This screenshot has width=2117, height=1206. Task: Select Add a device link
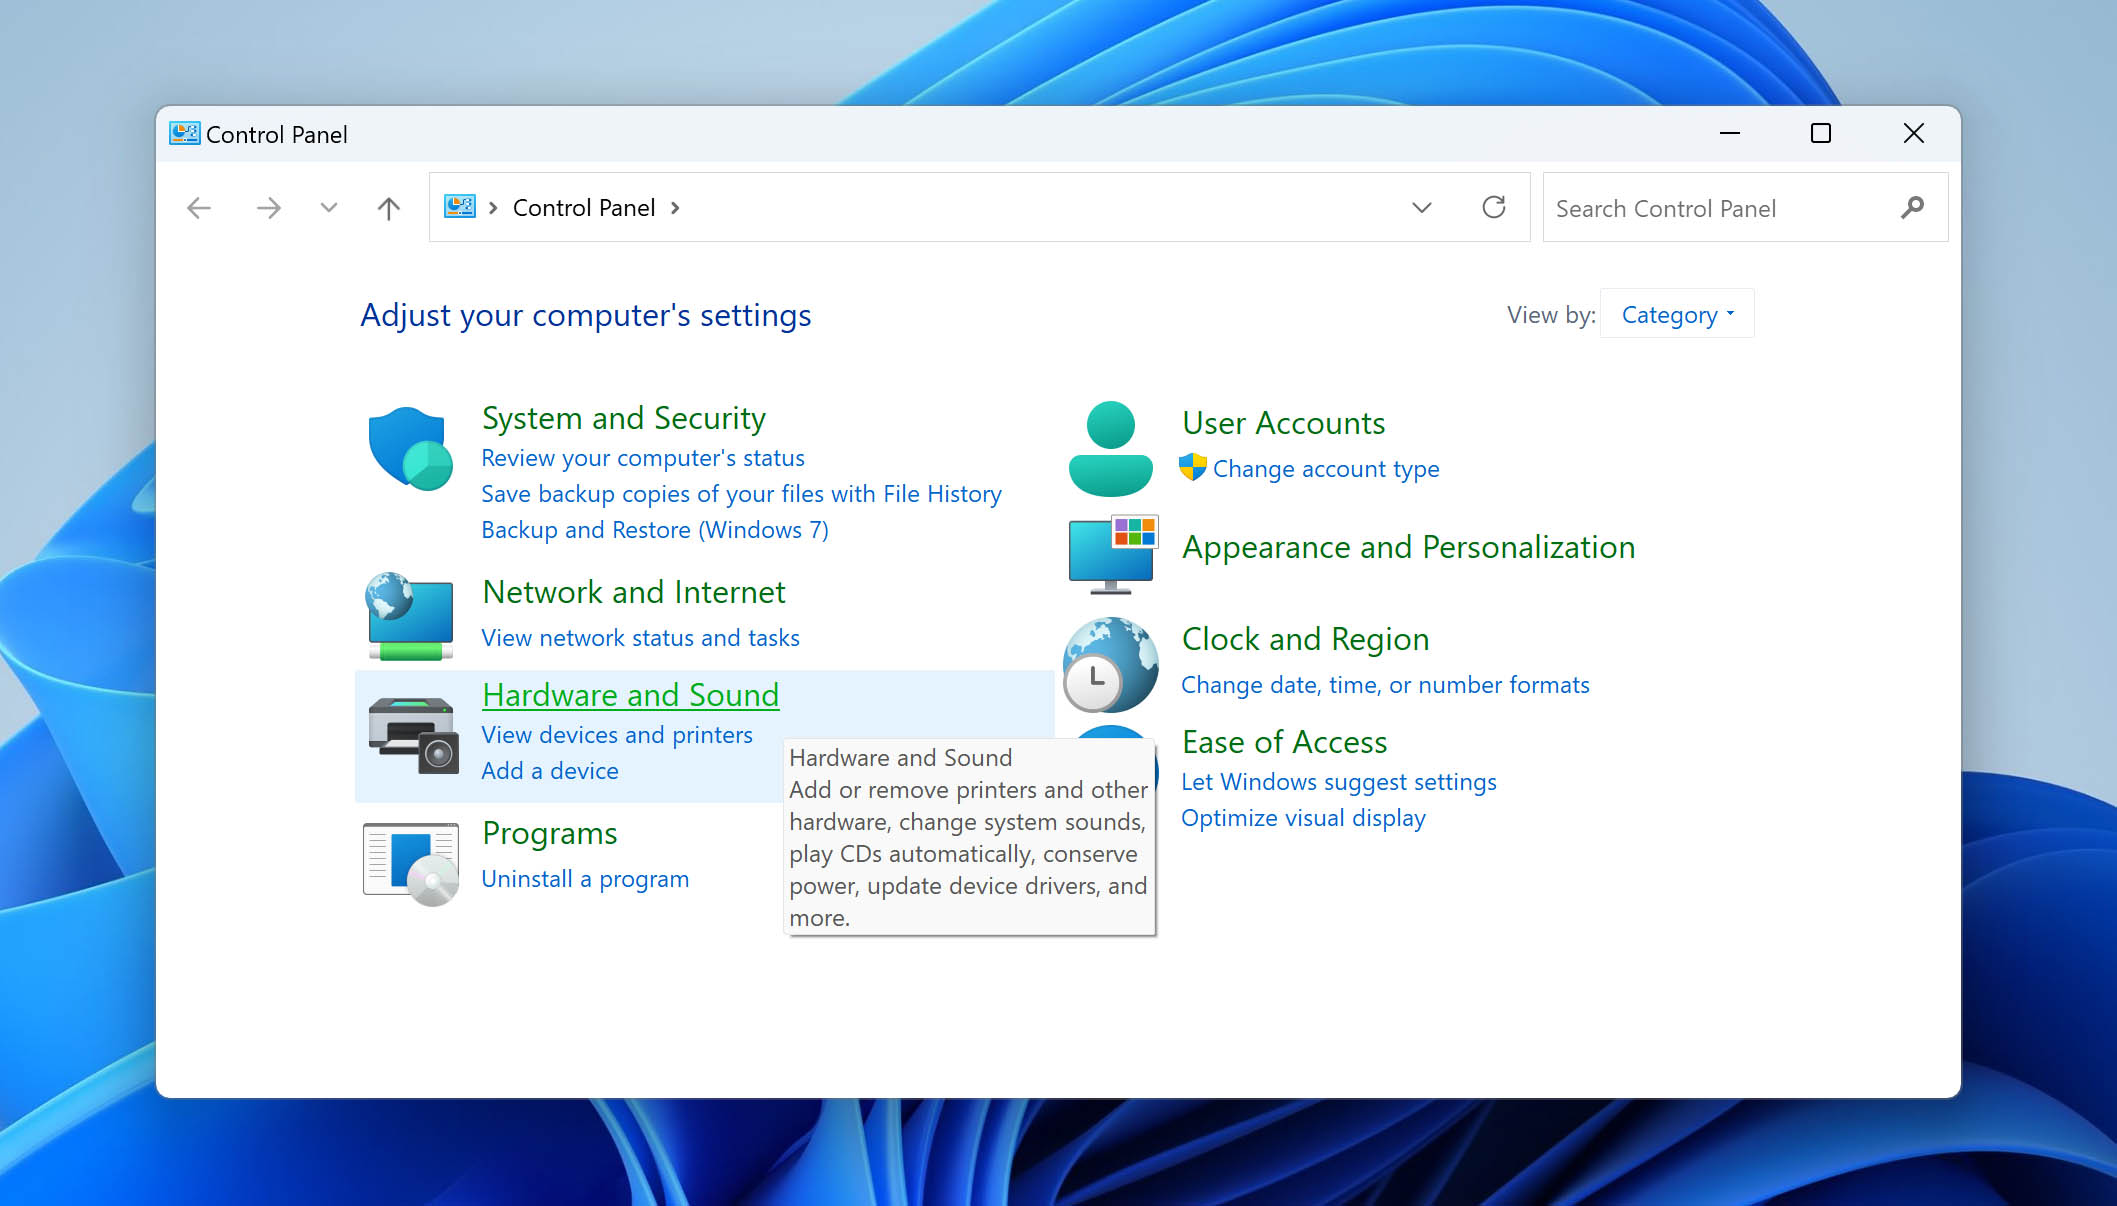(550, 771)
